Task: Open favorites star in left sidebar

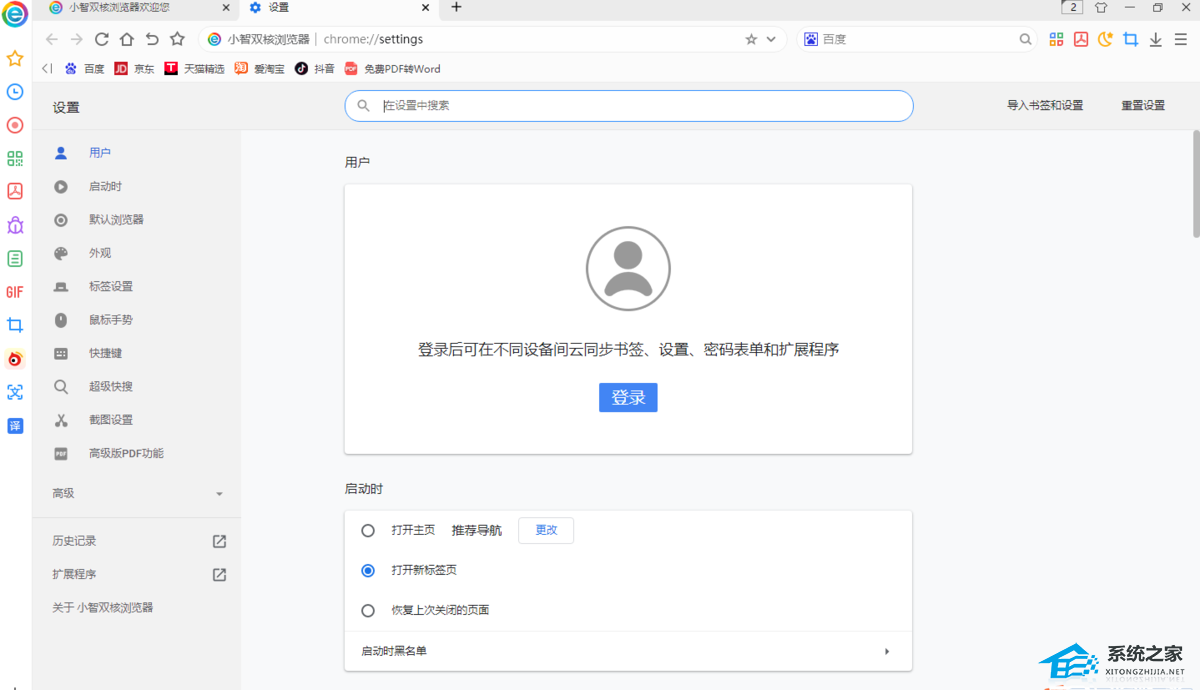Action: [x=15, y=59]
